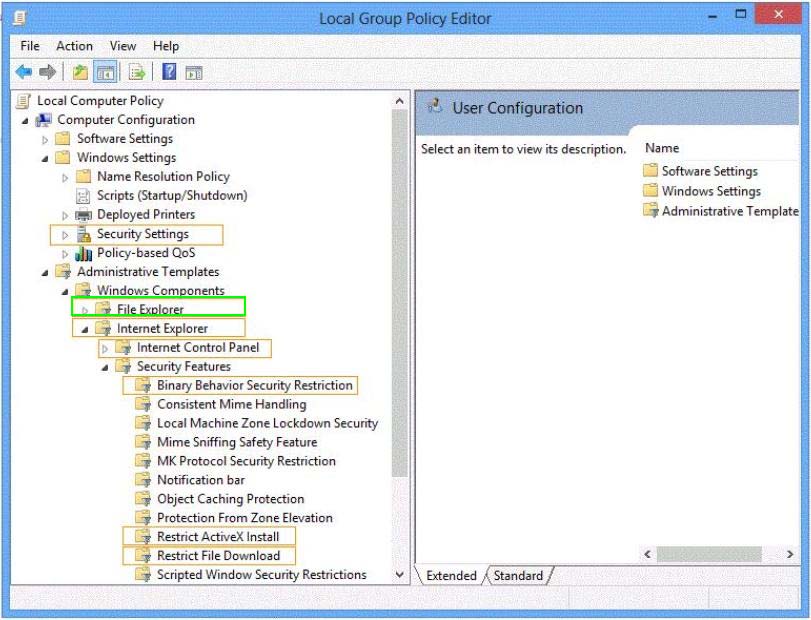The width and height of the screenshot is (811, 620).
Task: Select Binary Behavior Security Restriction
Action: [x=254, y=385]
